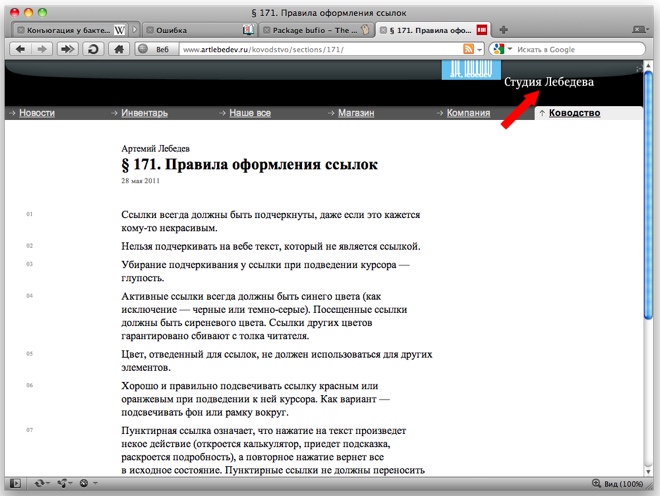Open the closed tabs list at tab bar right

[x=640, y=29]
